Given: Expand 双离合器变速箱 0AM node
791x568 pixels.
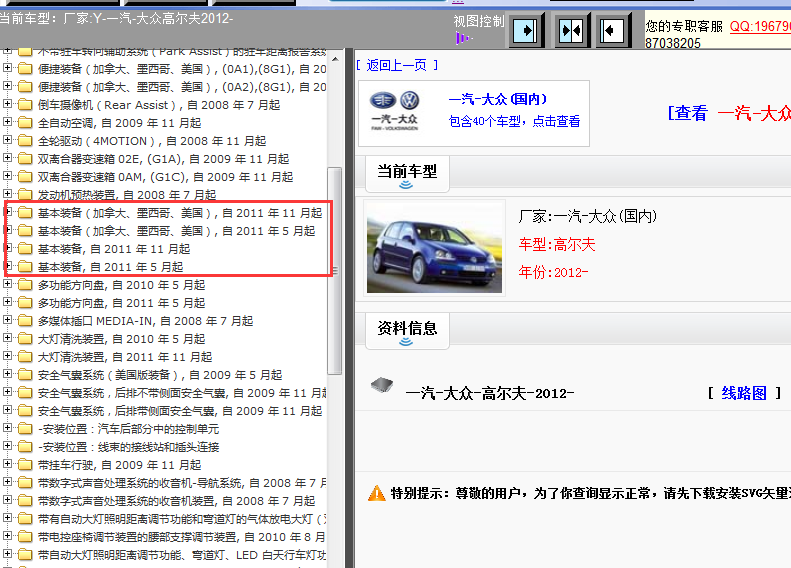Looking at the screenshot, I should [7, 176].
